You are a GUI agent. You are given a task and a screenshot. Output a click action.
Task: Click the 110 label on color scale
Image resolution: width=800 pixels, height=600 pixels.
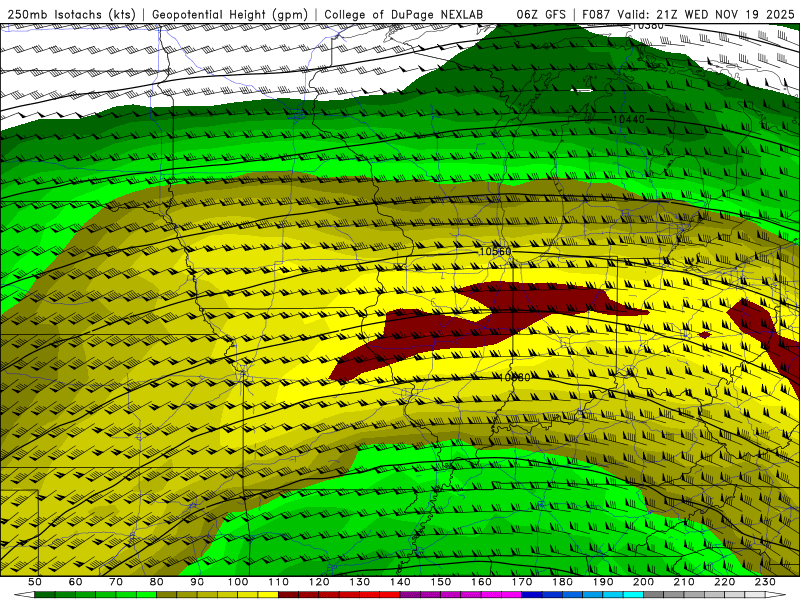point(278,582)
